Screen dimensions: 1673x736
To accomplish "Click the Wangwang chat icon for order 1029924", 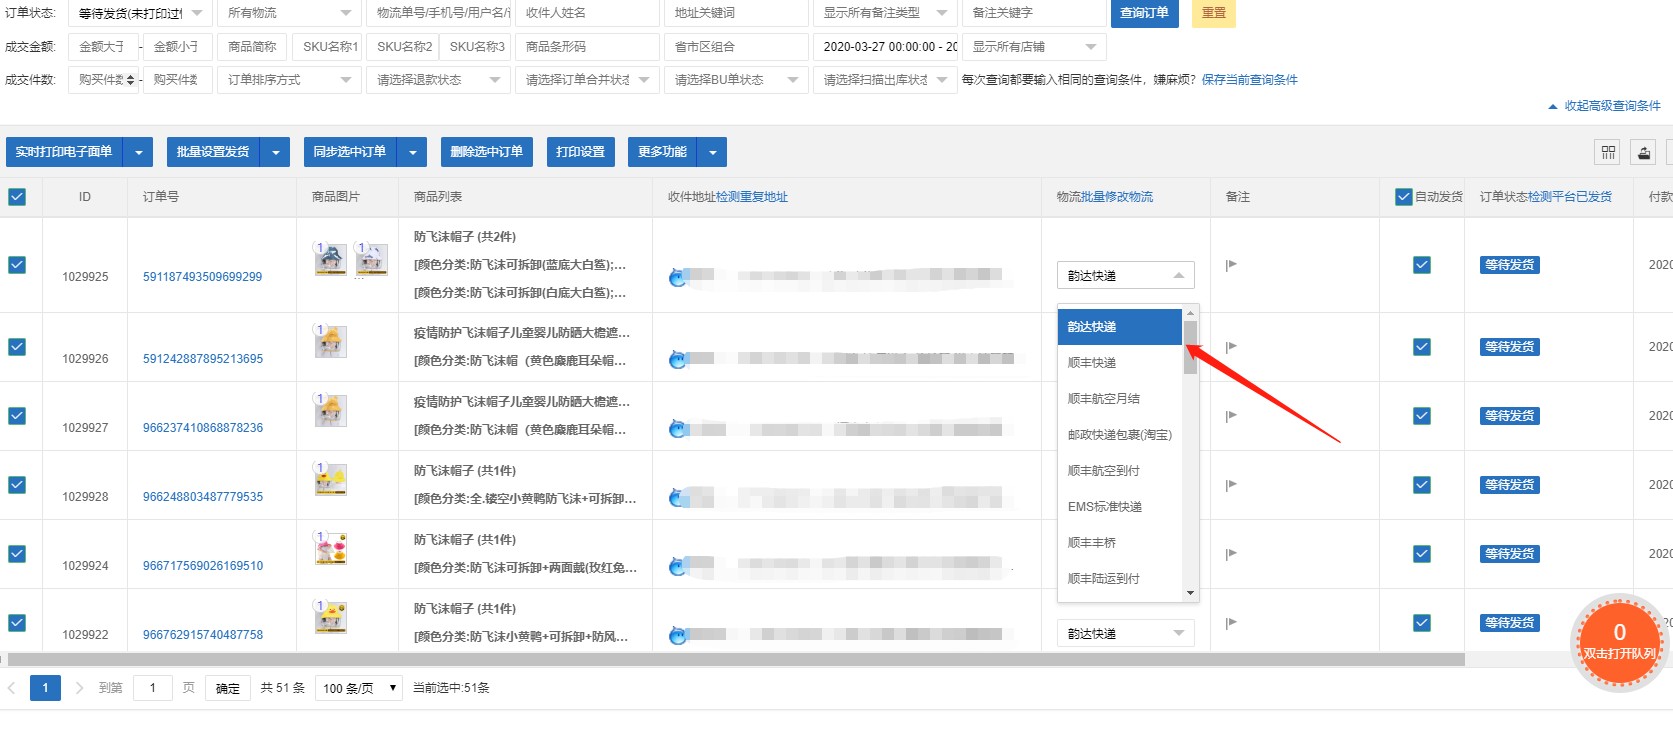I will pos(678,566).
